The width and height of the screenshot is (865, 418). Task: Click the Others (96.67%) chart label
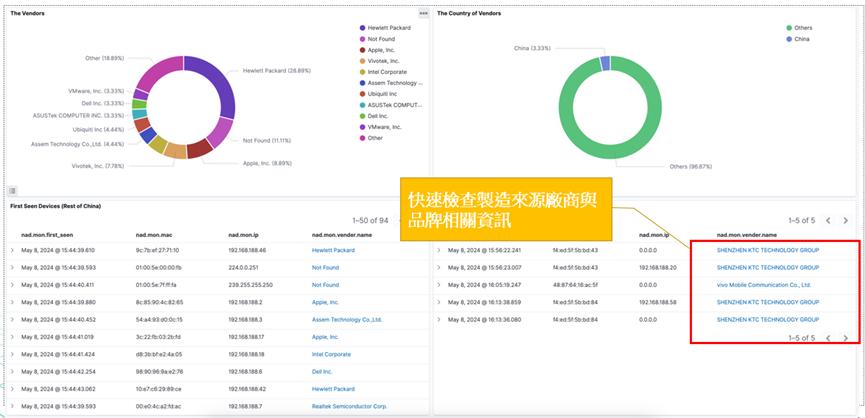pos(691,166)
